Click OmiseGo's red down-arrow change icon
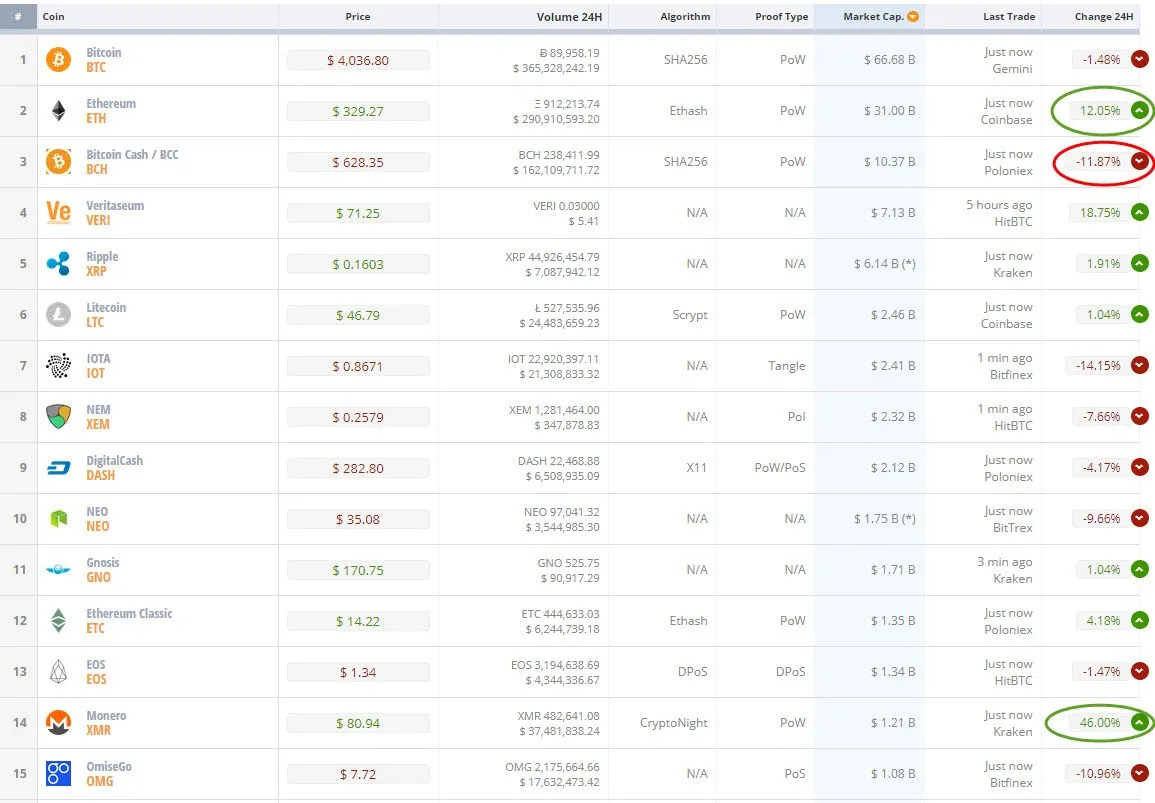Screen dimensions: 1155x803 [x=1140, y=774]
